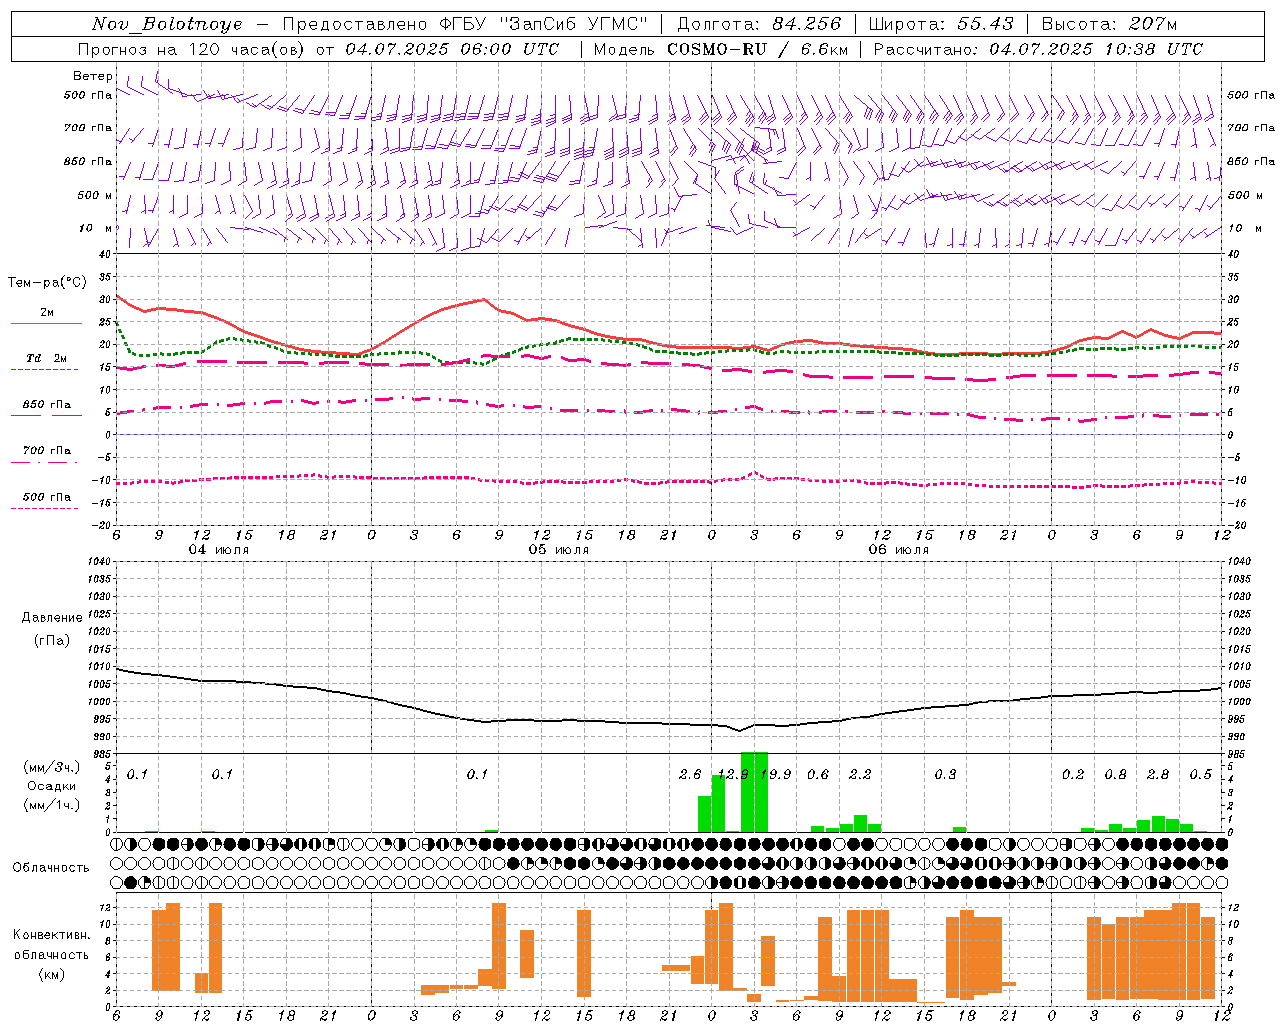Select the '(мм/3ч.)' precipitation unit label
The width and height of the screenshot is (1280, 1024).
pyautogui.click(x=52, y=767)
